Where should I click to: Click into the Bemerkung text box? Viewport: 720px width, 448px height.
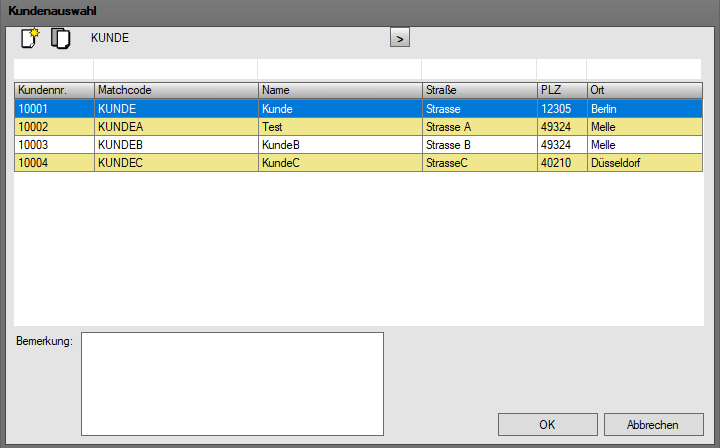point(232,384)
